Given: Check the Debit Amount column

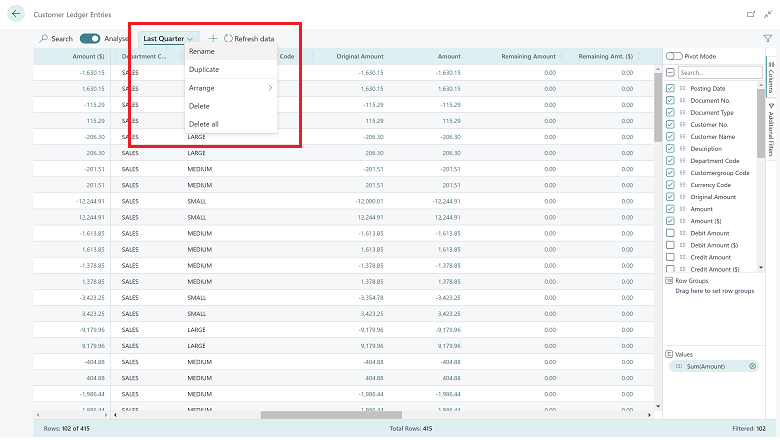Looking at the screenshot, I should point(670,233).
